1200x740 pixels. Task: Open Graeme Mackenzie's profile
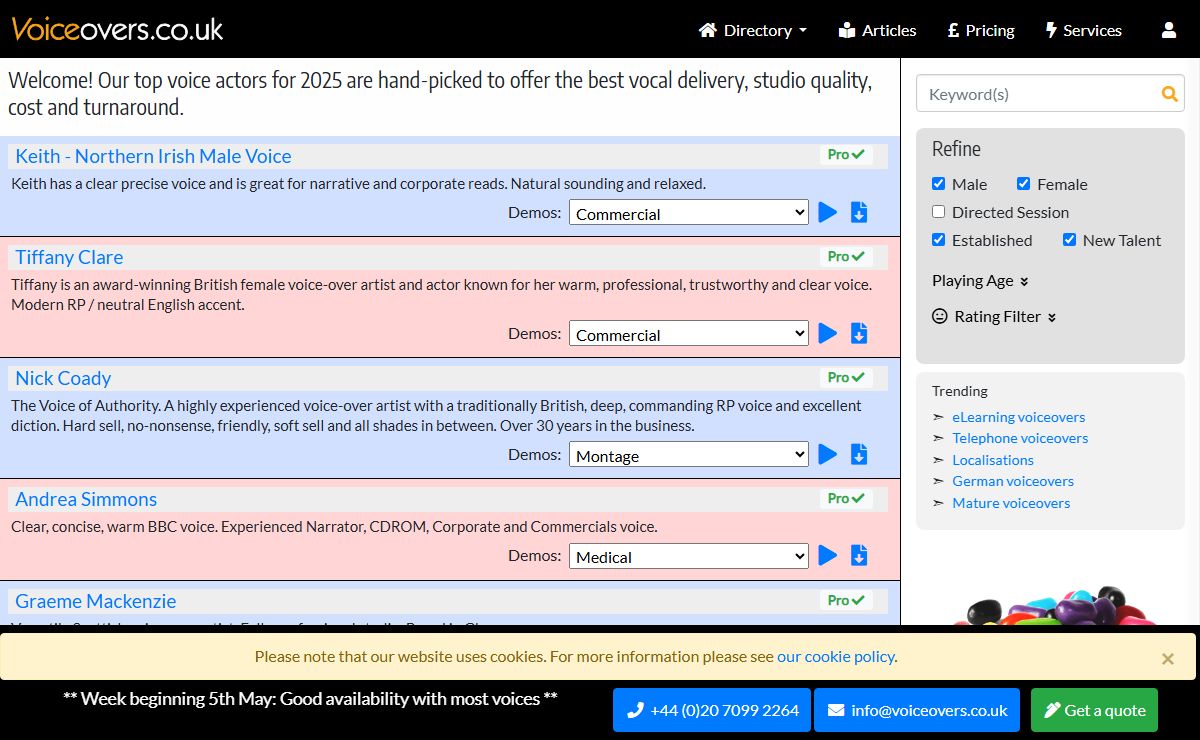pyautogui.click(x=95, y=601)
